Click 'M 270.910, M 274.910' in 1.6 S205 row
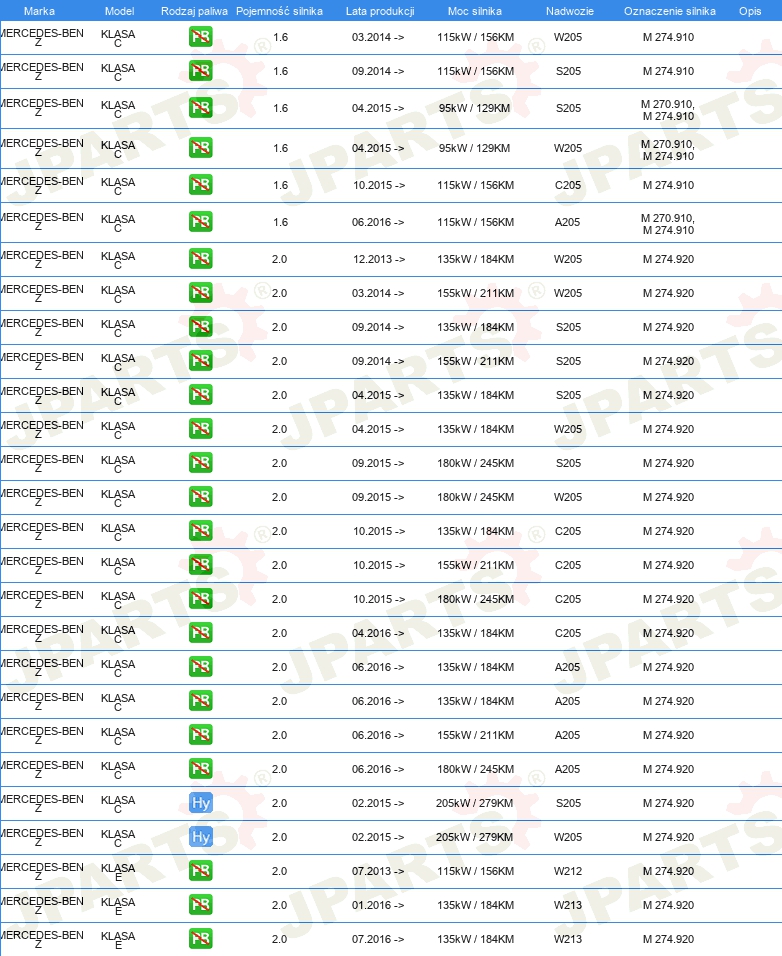The width and height of the screenshot is (782, 956). (x=668, y=110)
